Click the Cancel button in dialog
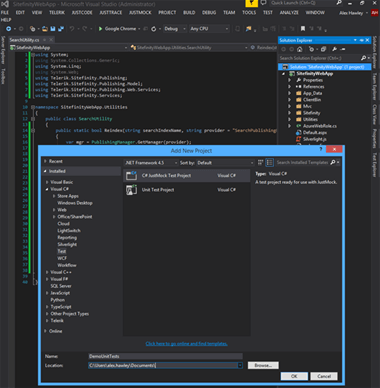 point(324,376)
